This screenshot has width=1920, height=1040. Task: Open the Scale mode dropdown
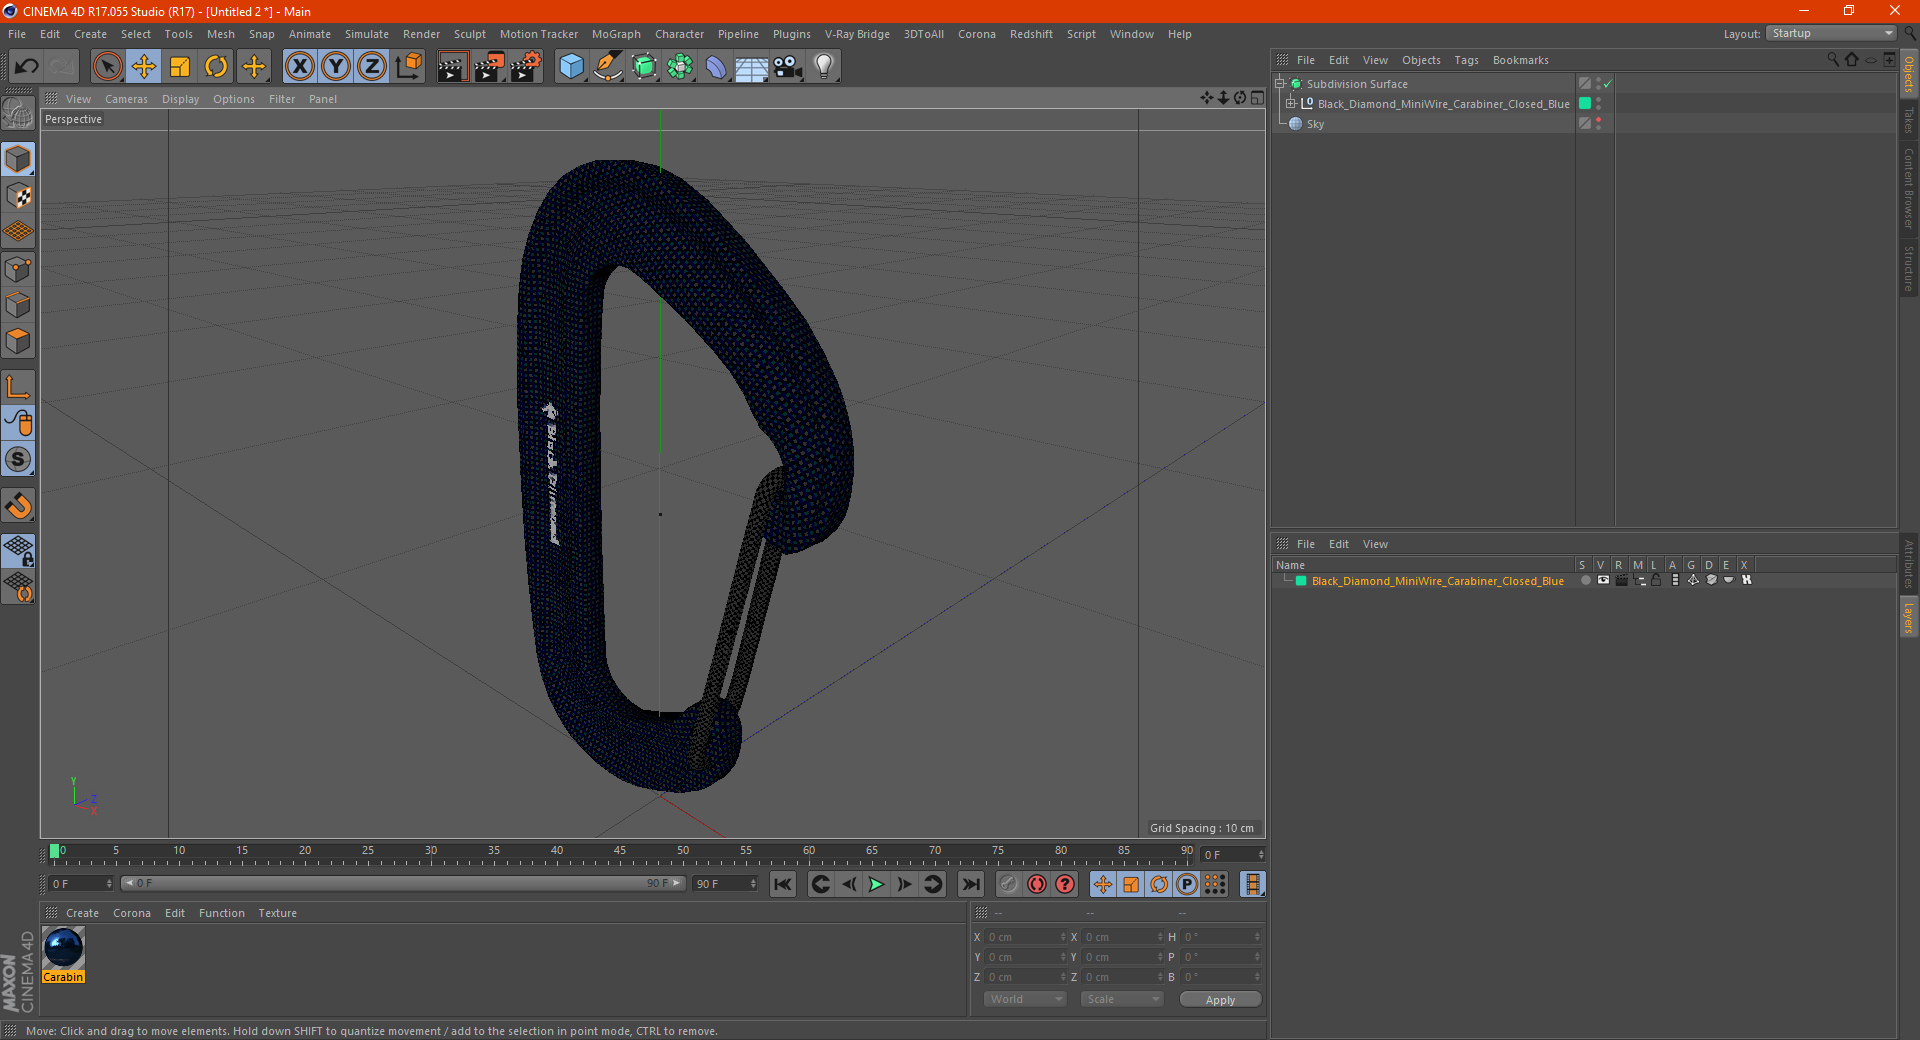[1122, 999]
